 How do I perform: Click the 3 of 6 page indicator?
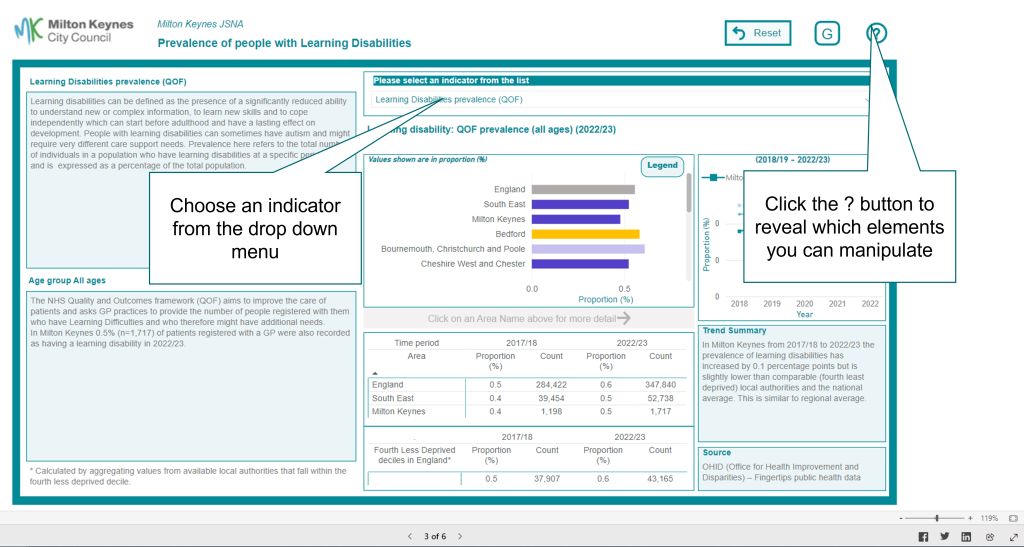tap(435, 536)
